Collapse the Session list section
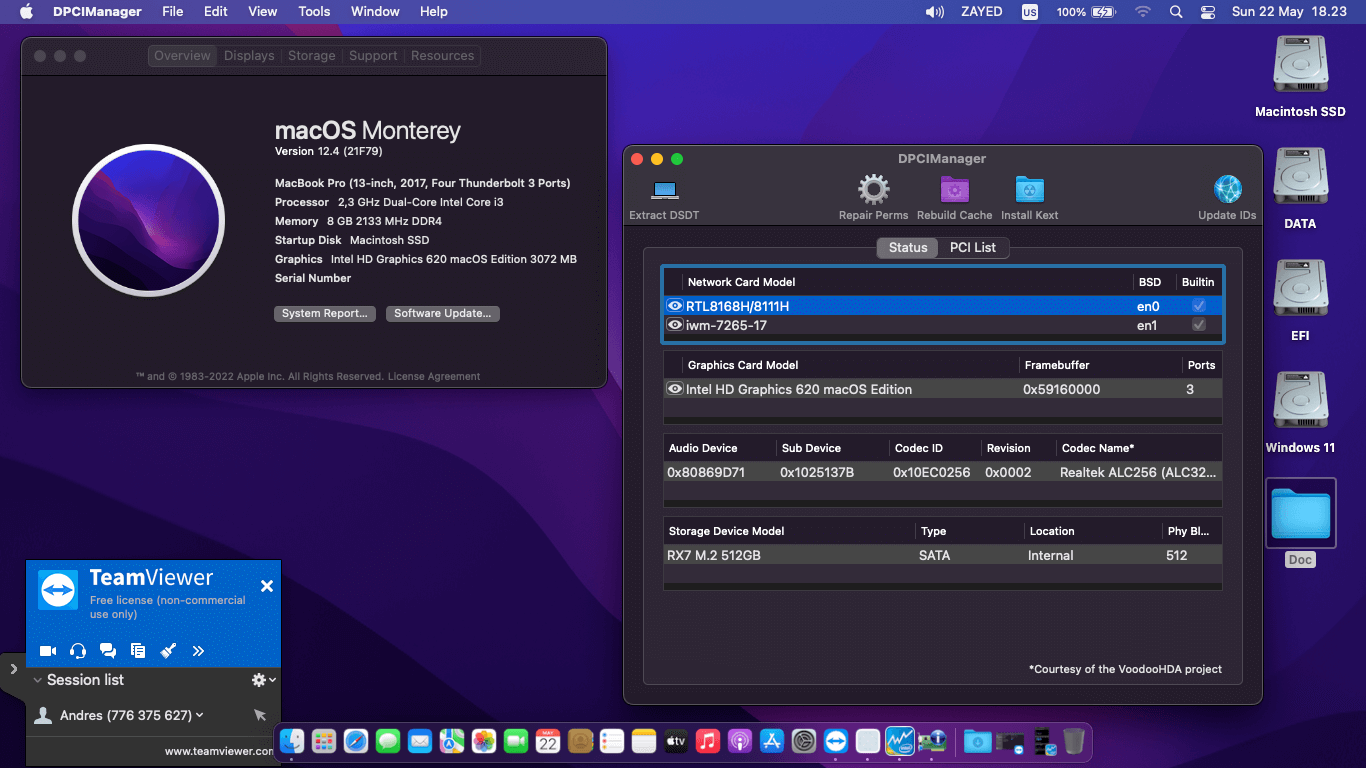 (x=38, y=680)
